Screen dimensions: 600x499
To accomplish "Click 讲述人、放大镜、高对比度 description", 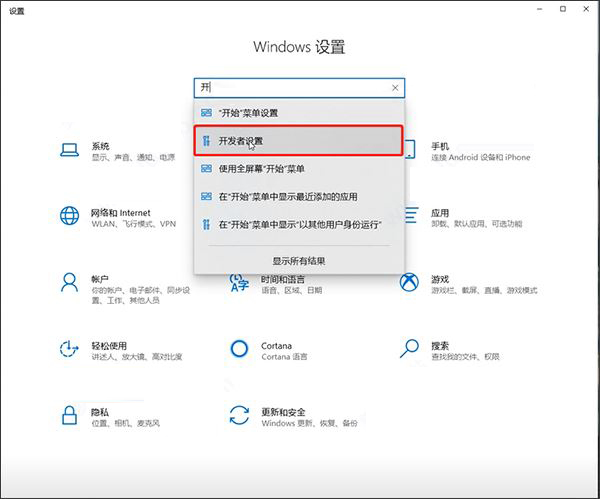I will (x=137, y=357).
